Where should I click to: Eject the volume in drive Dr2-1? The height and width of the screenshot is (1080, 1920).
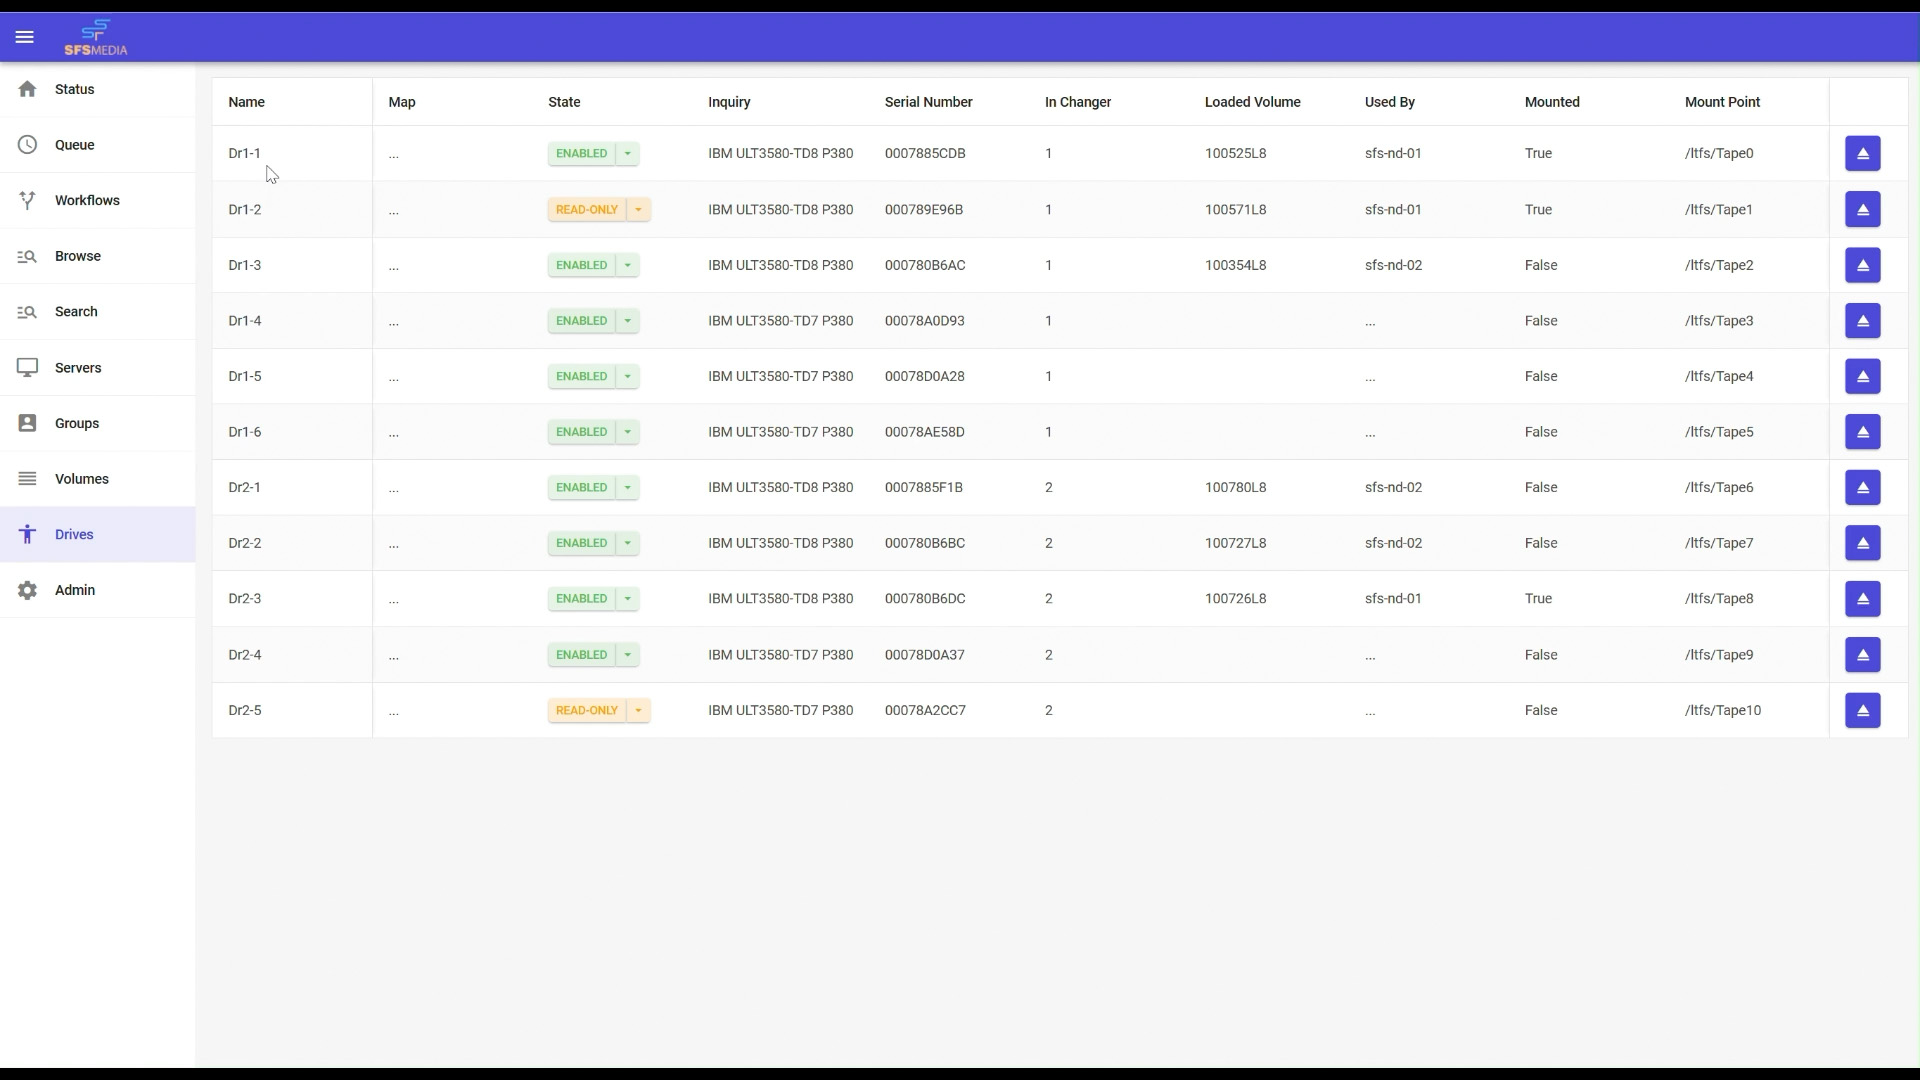1862,488
